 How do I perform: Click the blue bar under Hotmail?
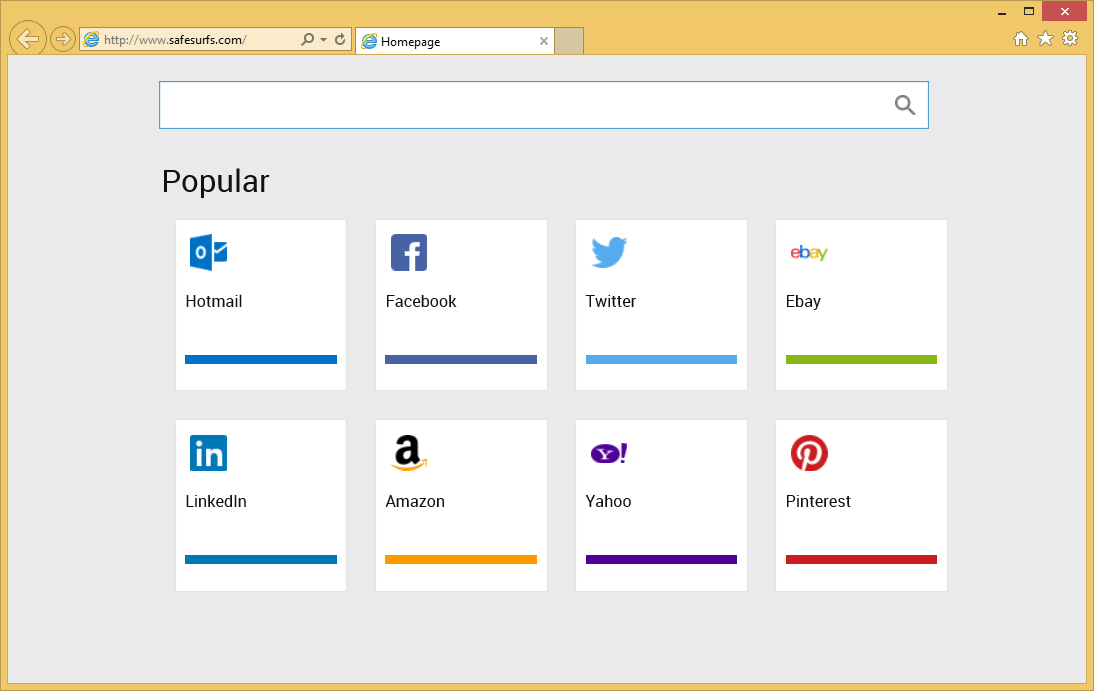261,359
